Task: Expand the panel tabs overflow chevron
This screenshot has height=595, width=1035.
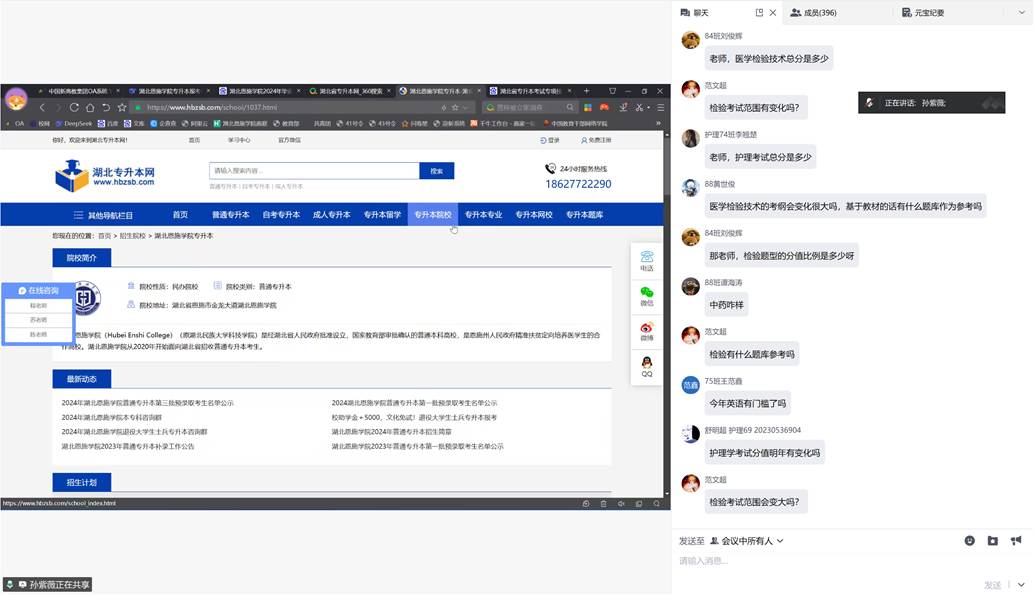Action: click(x=1022, y=13)
